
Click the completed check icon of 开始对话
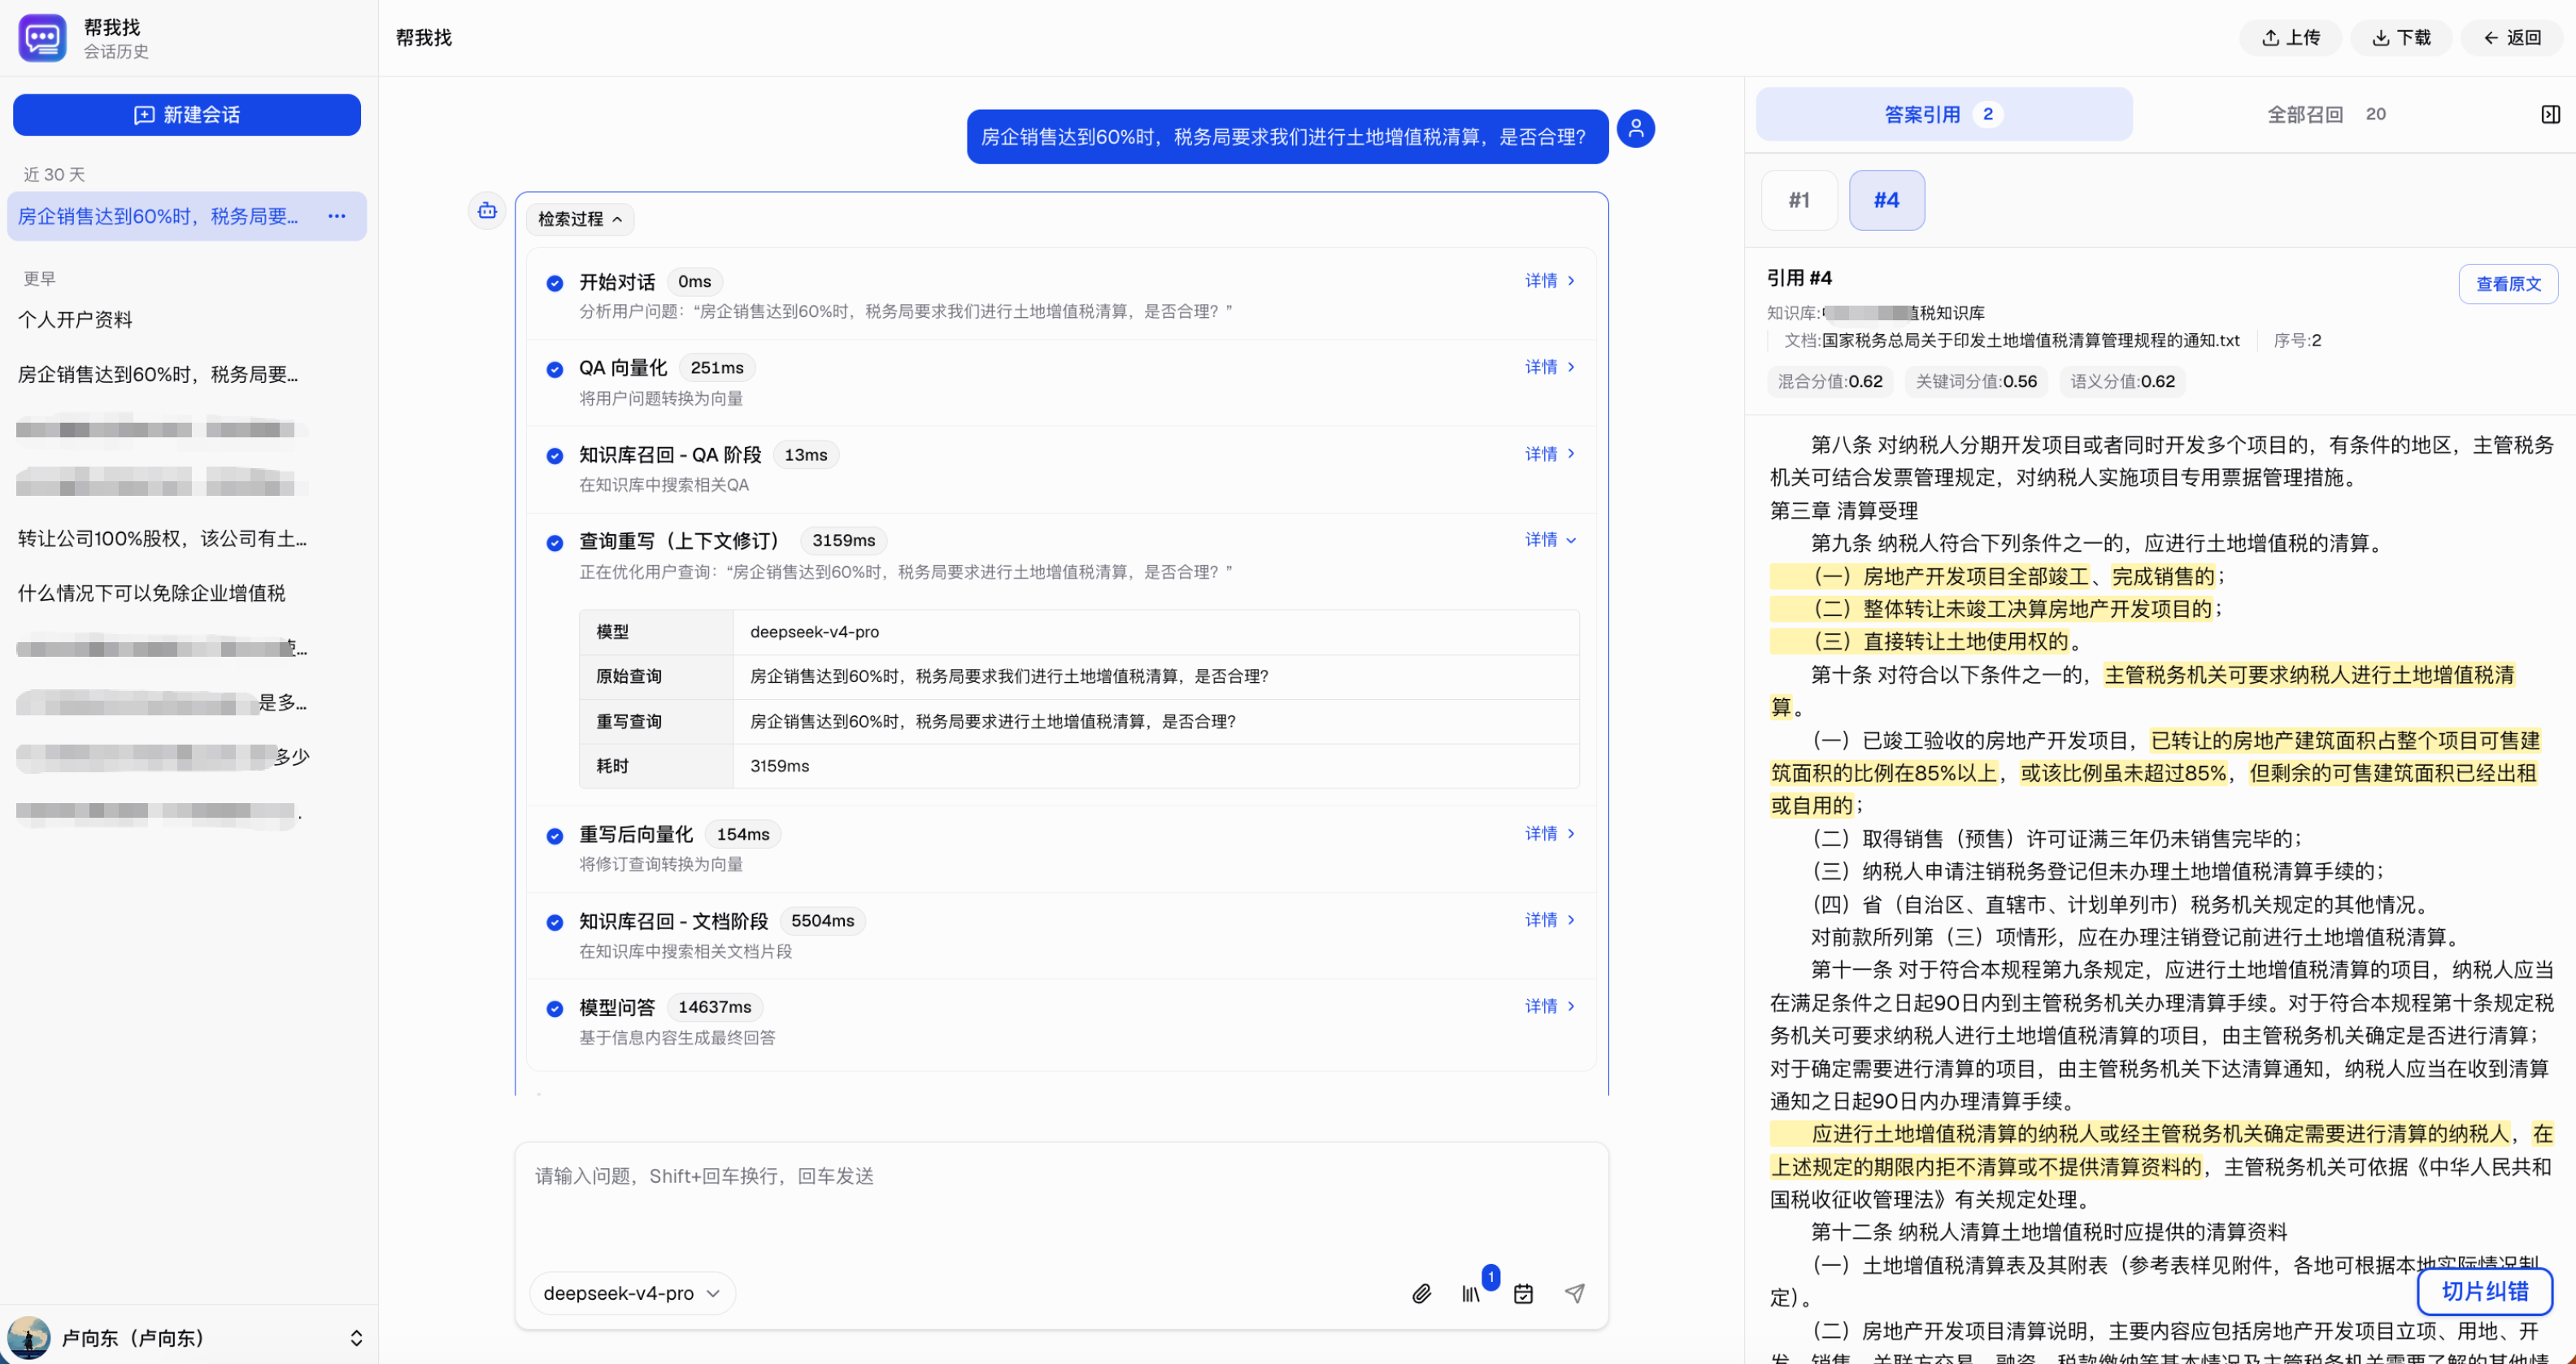[x=555, y=283]
